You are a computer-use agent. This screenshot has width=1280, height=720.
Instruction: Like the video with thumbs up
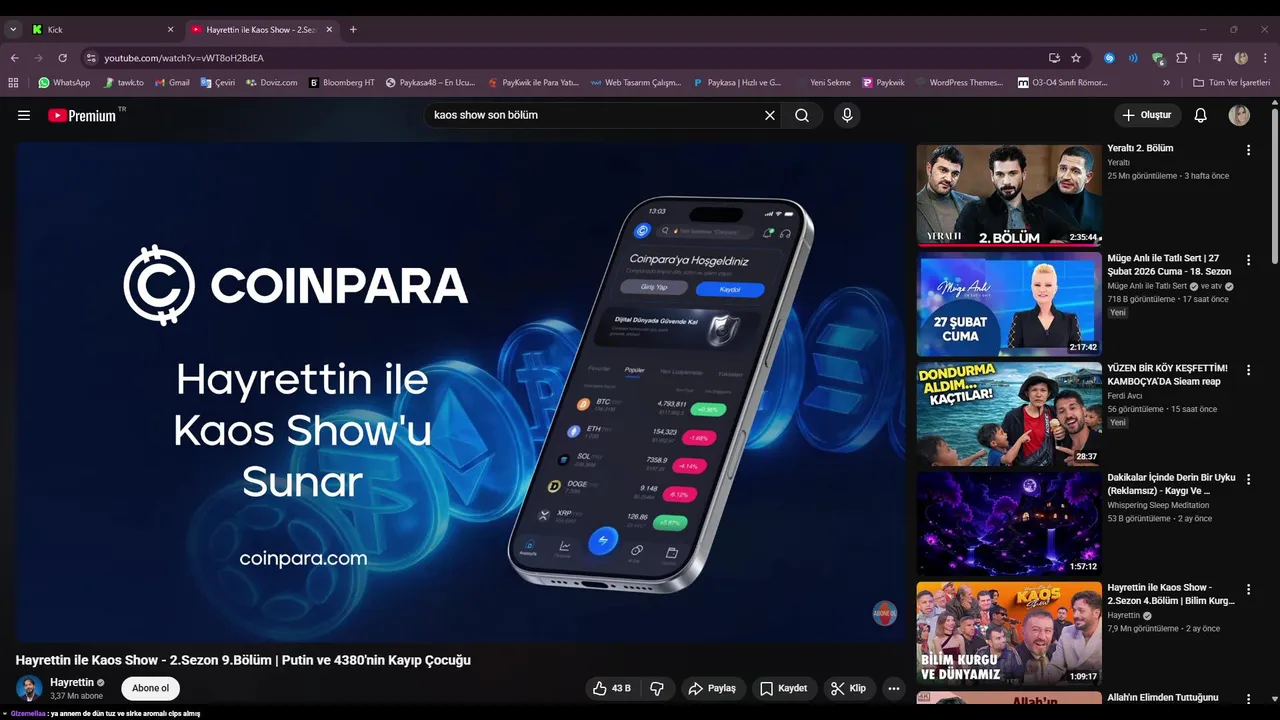pyautogui.click(x=612, y=688)
